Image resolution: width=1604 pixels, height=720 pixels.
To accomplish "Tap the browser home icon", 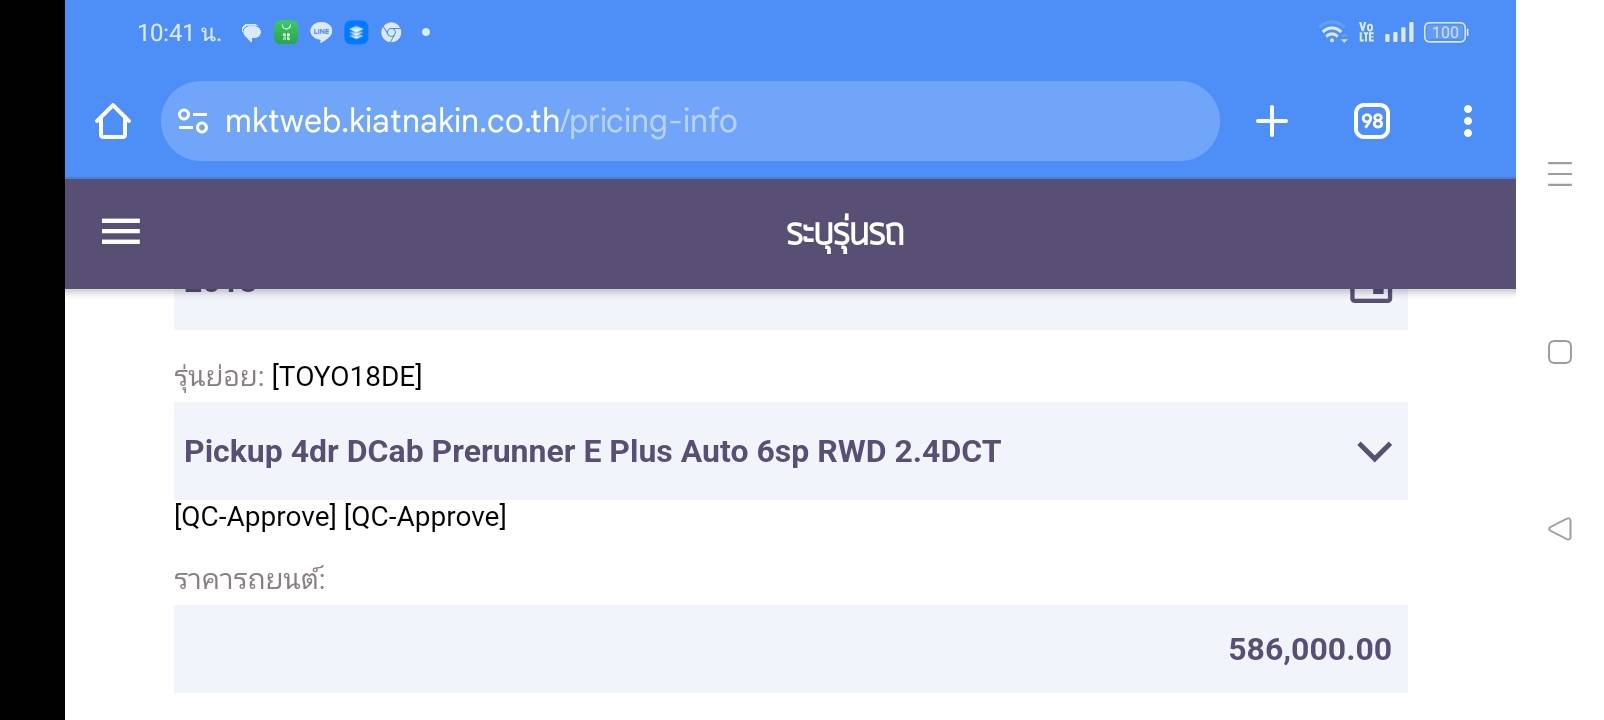I will coord(113,122).
